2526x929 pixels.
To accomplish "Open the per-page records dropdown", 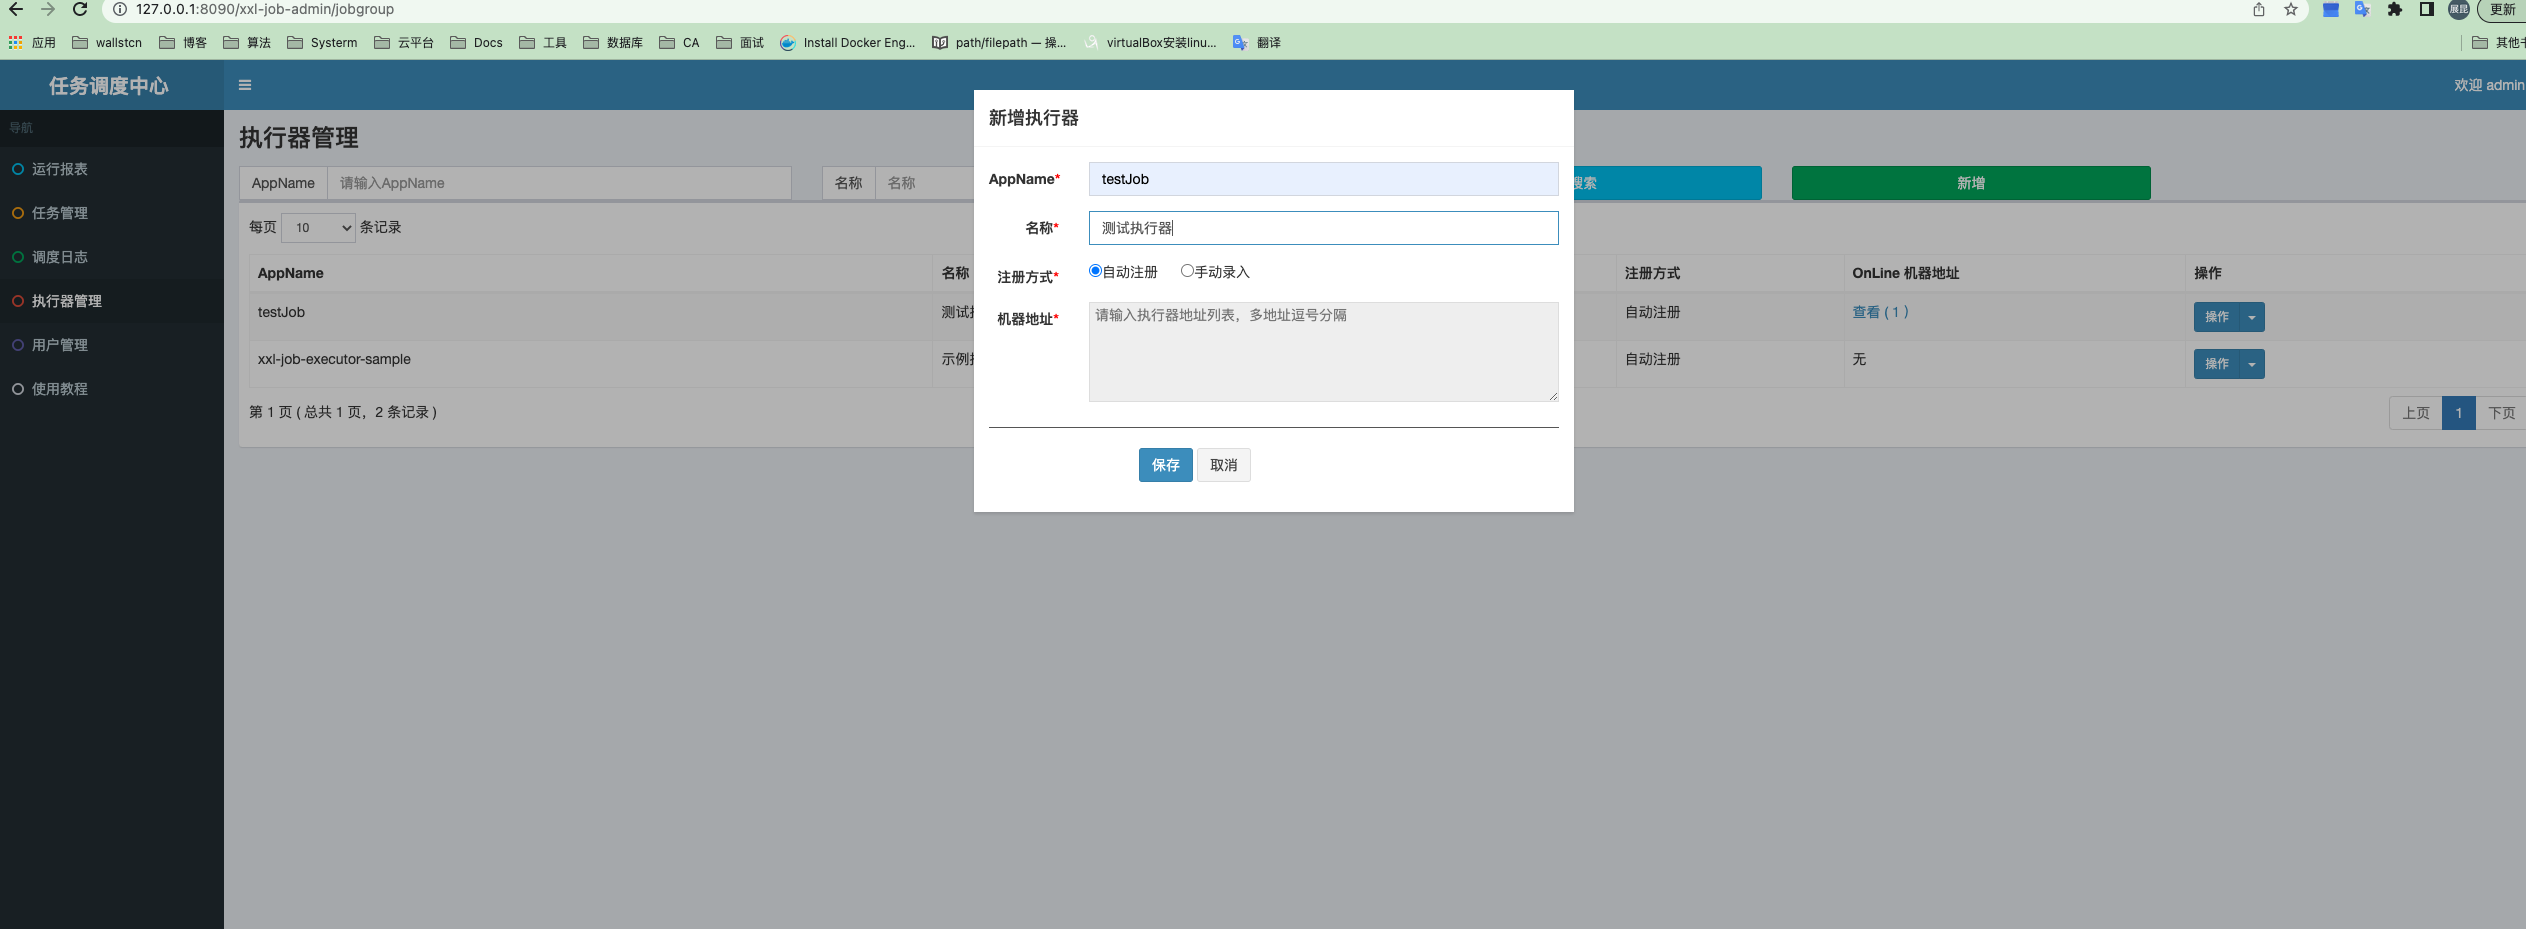I will click(x=318, y=228).
